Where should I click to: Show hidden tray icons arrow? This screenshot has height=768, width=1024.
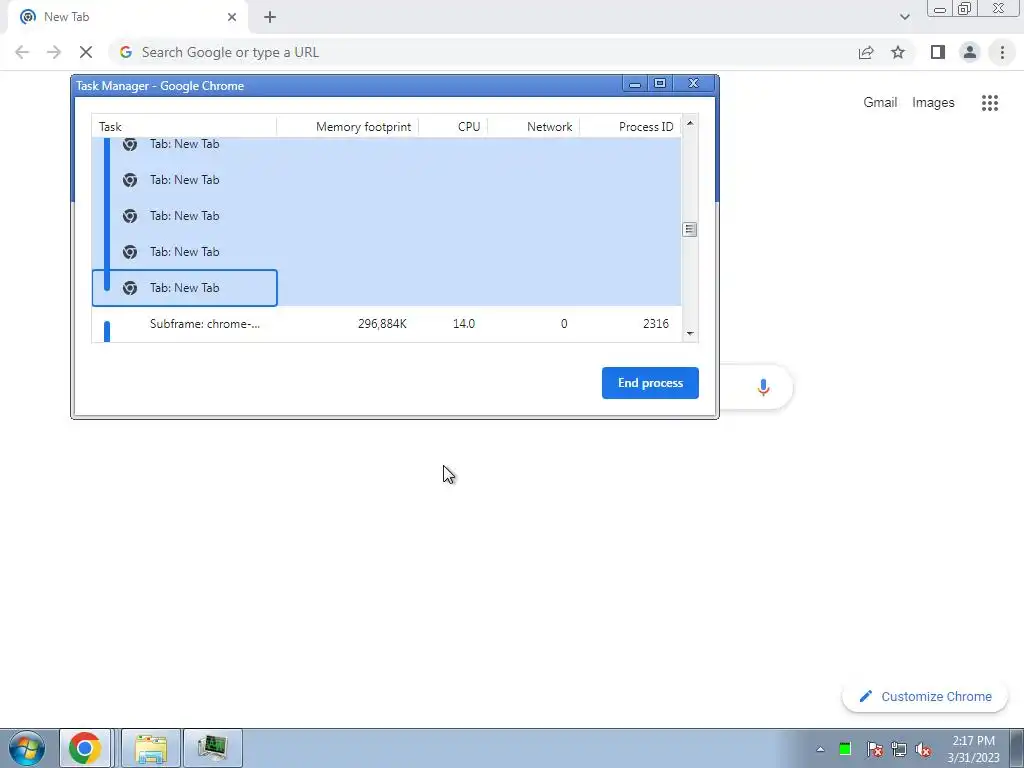coord(820,749)
